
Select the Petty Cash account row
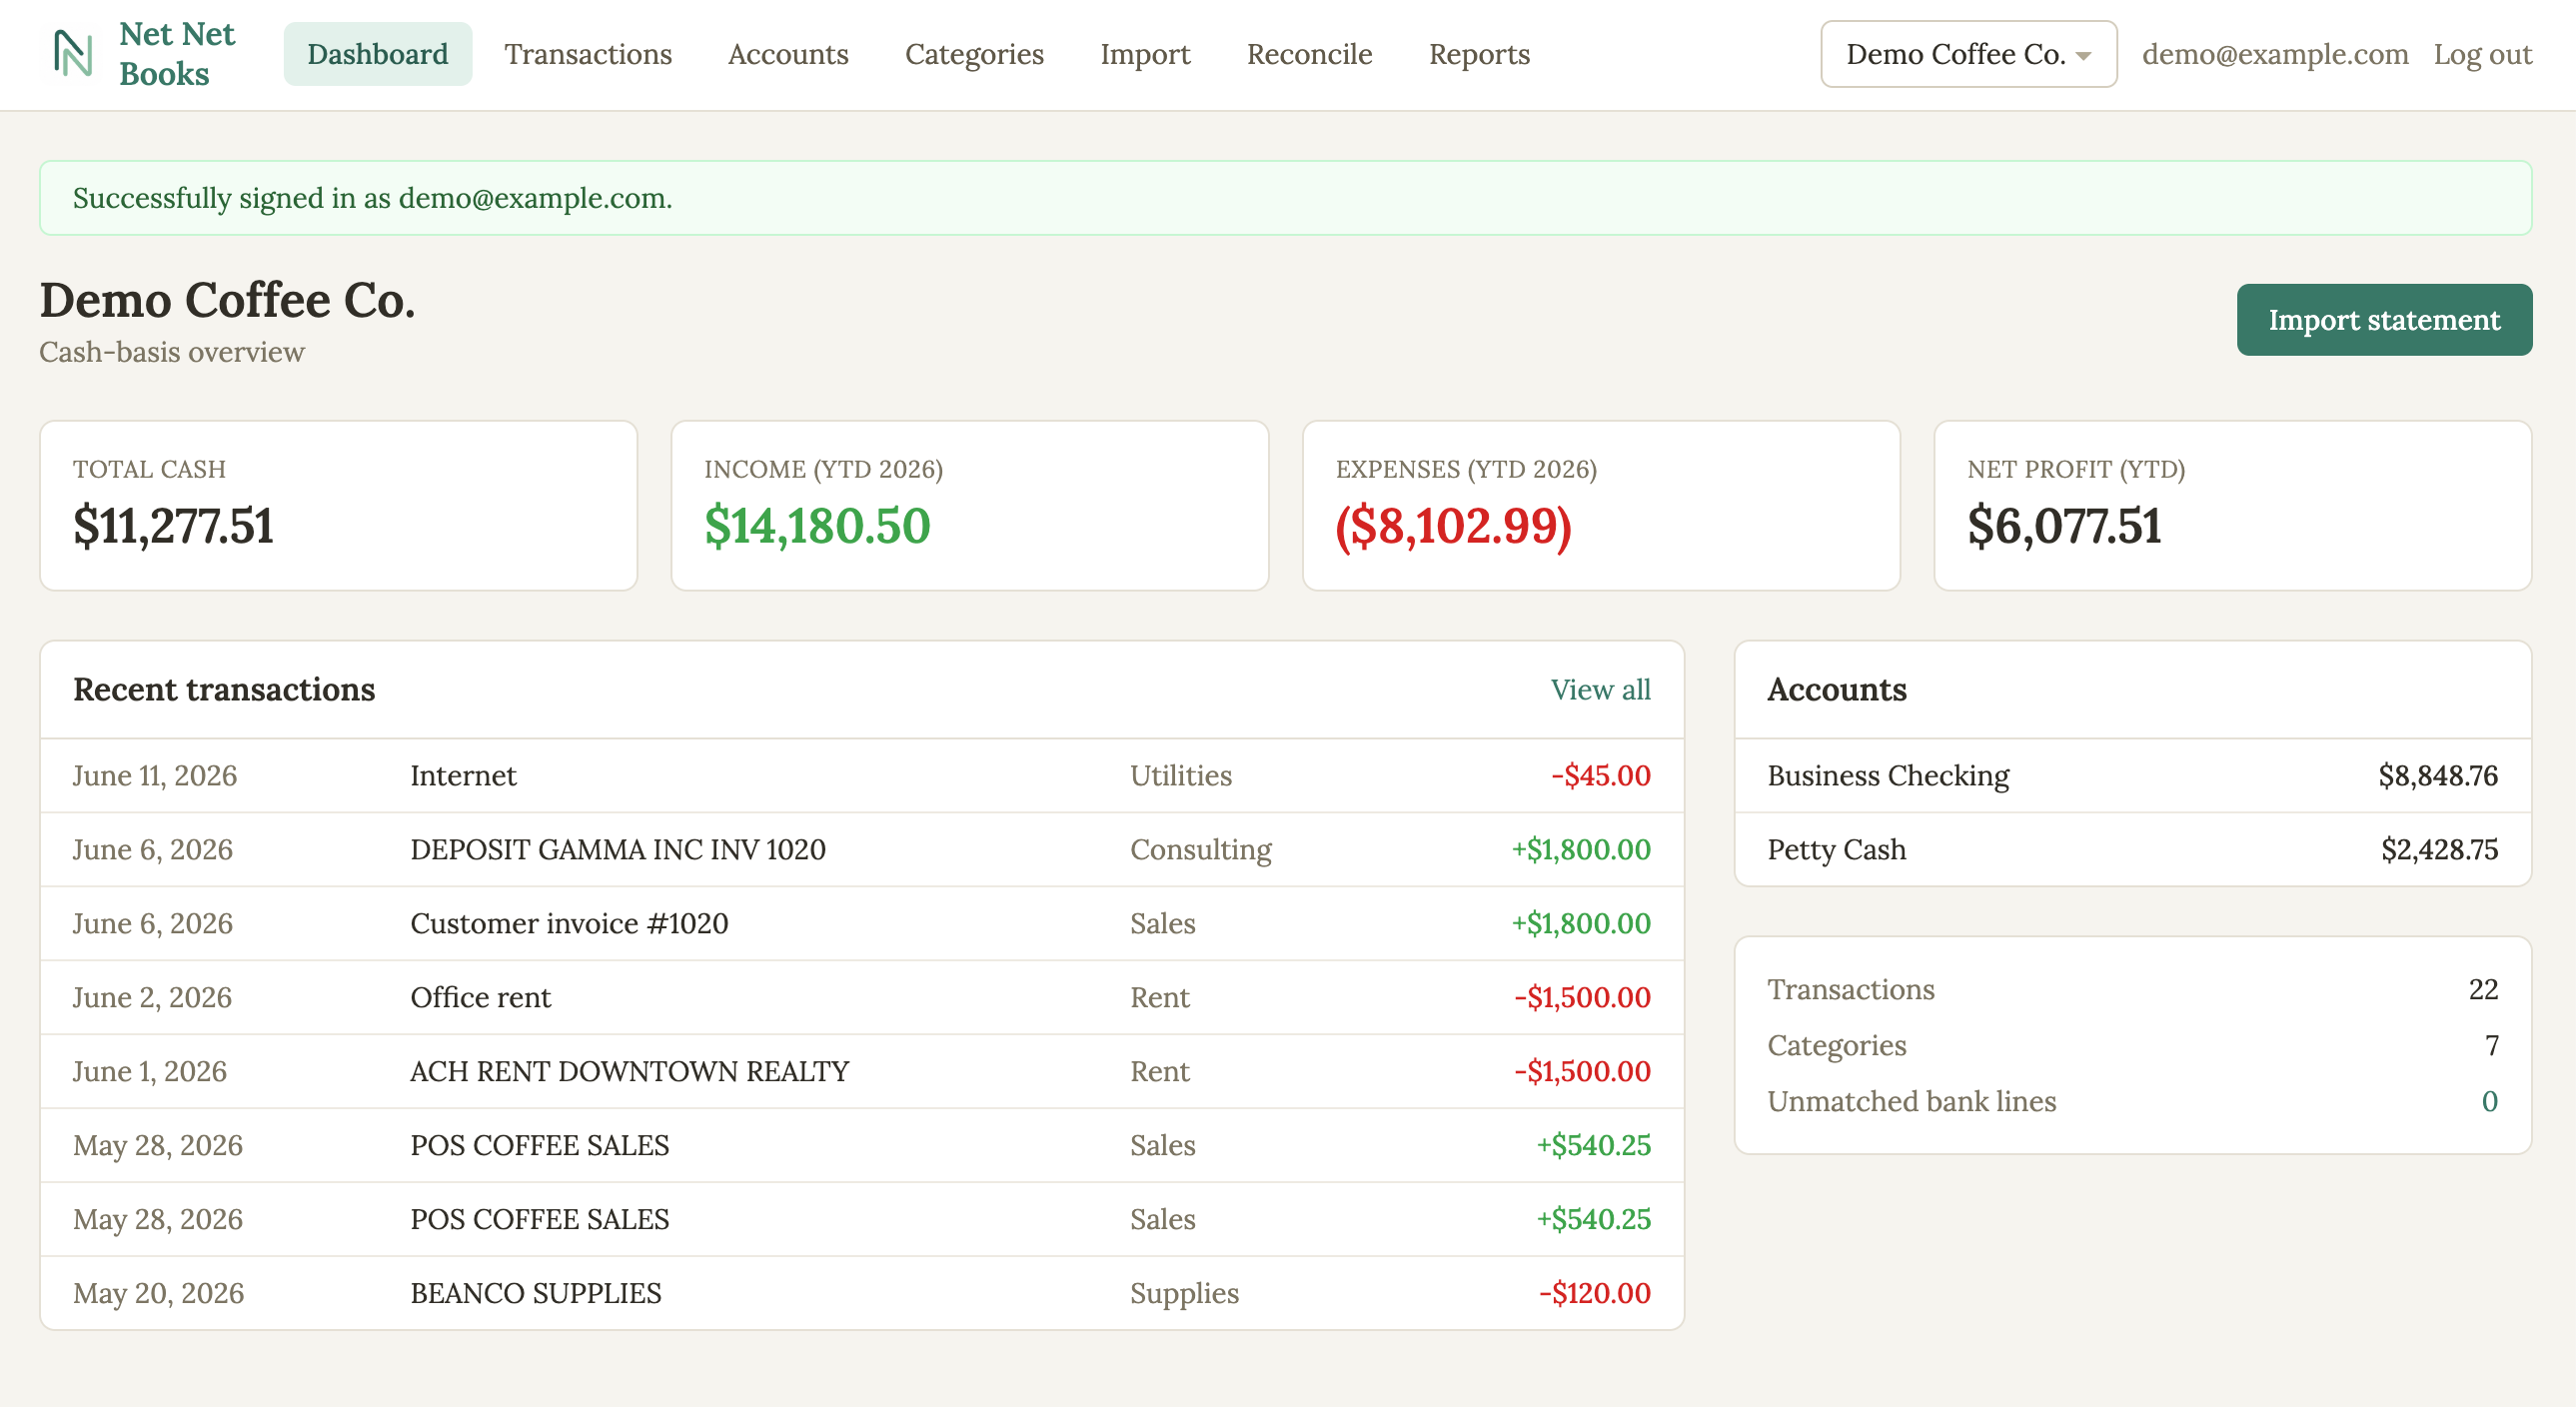coord(2132,850)
